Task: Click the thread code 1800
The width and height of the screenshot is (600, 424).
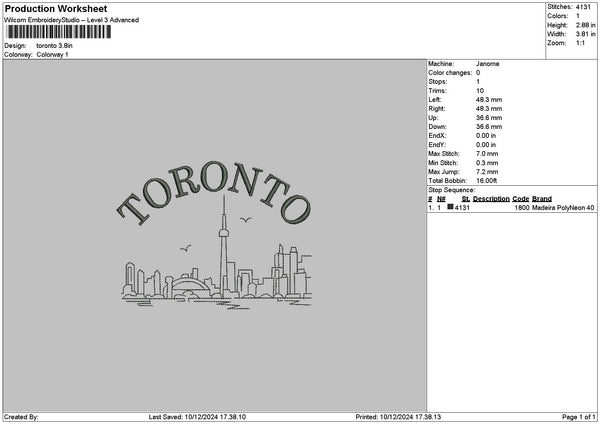Action: [522, 208]
